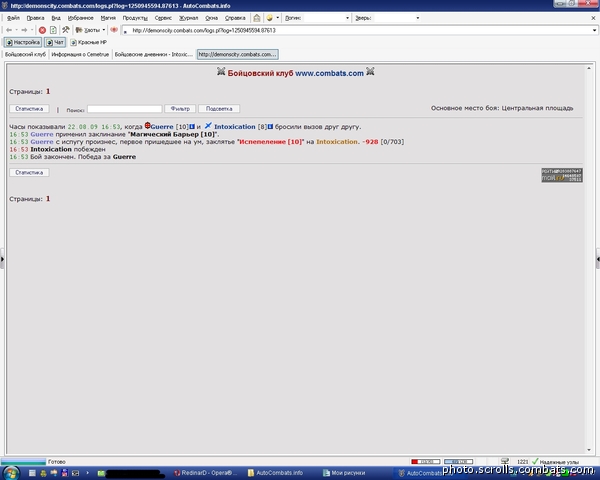The image size is (600, 480).
Task: Open the www.combats.com link
Action: click(329, 73)
